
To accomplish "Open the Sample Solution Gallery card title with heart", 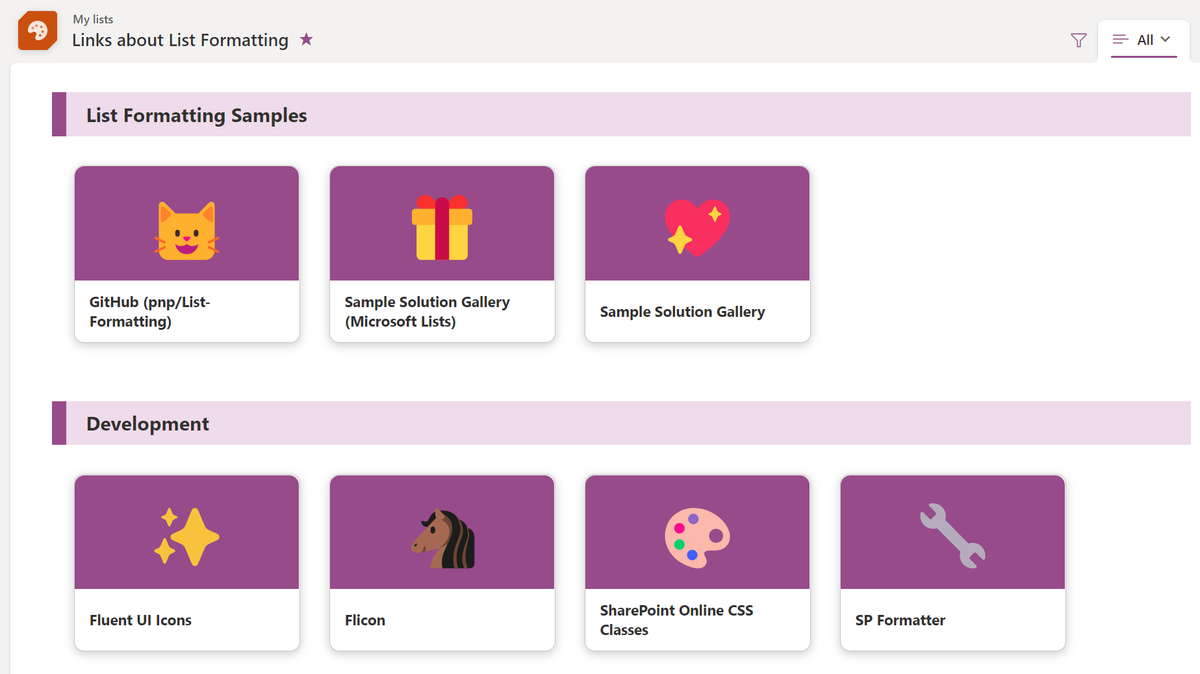I will 682,312.
